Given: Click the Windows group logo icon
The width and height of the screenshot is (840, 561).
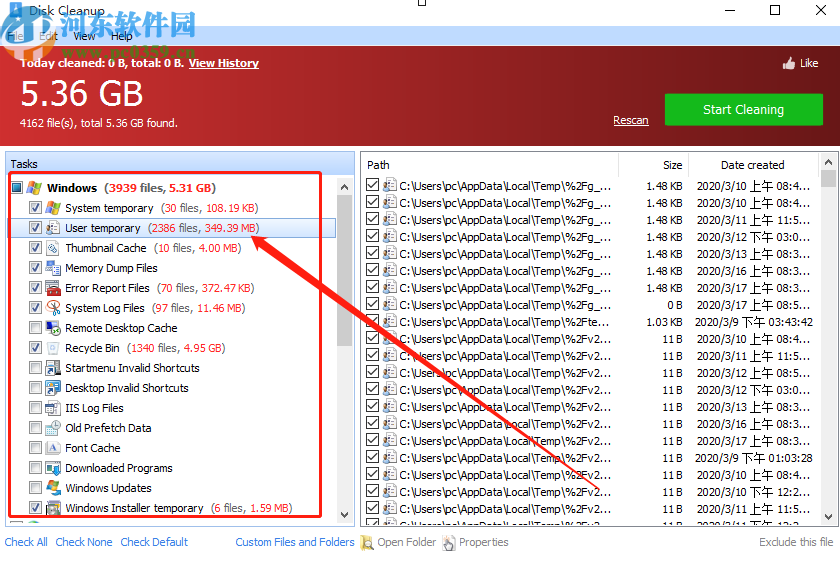Looking at the screenshot, I should coord(34,188).
